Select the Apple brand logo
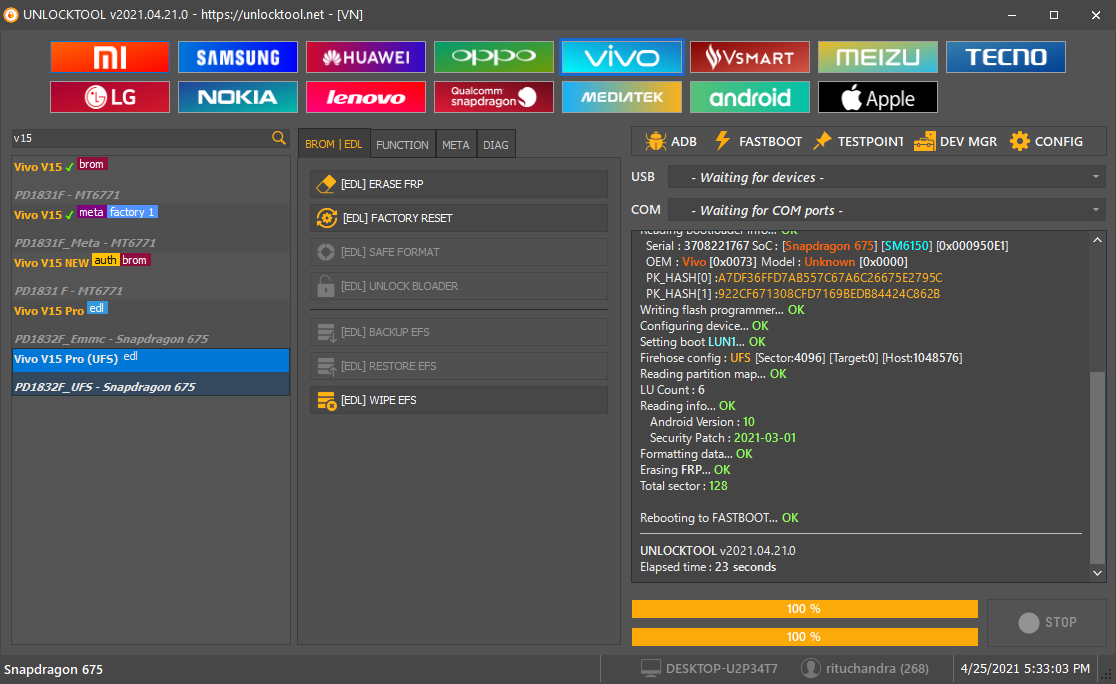Image resolution: width=1116 pixels, height=684 pixels. pyautogui.click(x=878, y=97)
